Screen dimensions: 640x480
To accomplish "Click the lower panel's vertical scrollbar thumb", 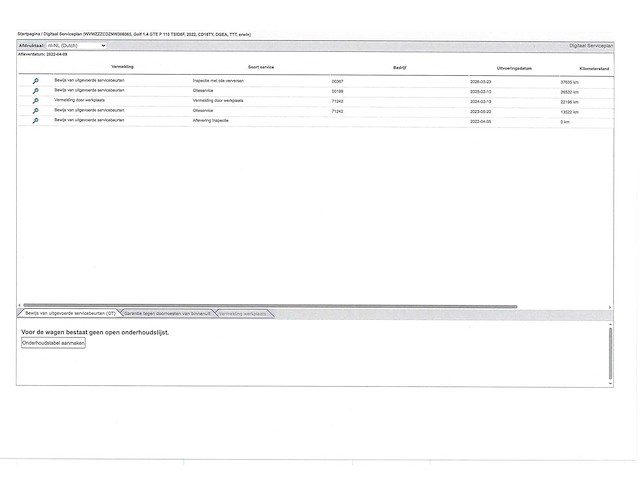I will tap(610, 353).
